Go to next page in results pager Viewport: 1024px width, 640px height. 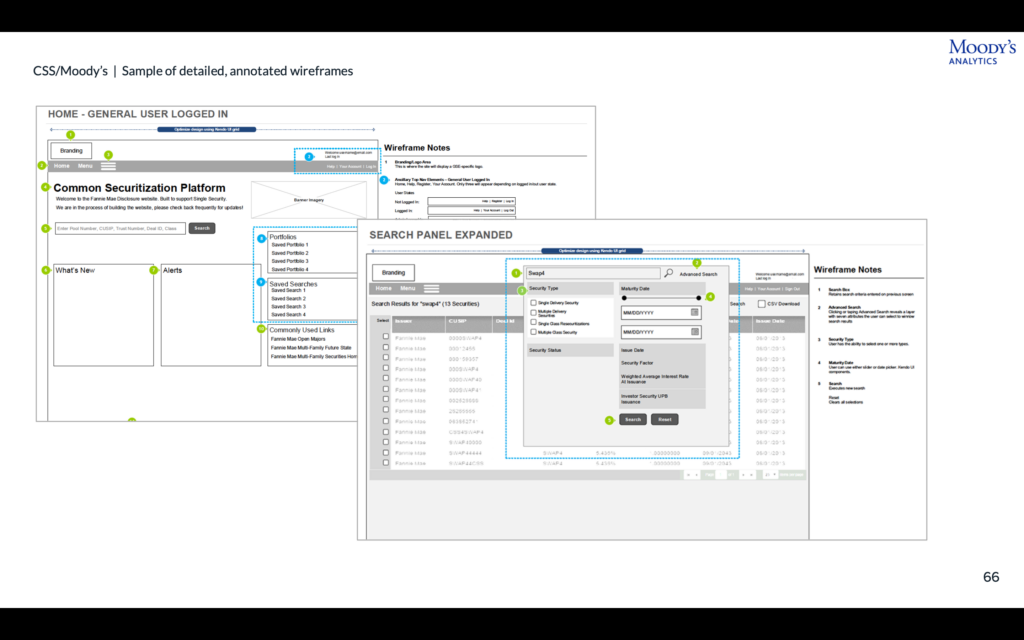pyautogui.click(x=743, y=475)
